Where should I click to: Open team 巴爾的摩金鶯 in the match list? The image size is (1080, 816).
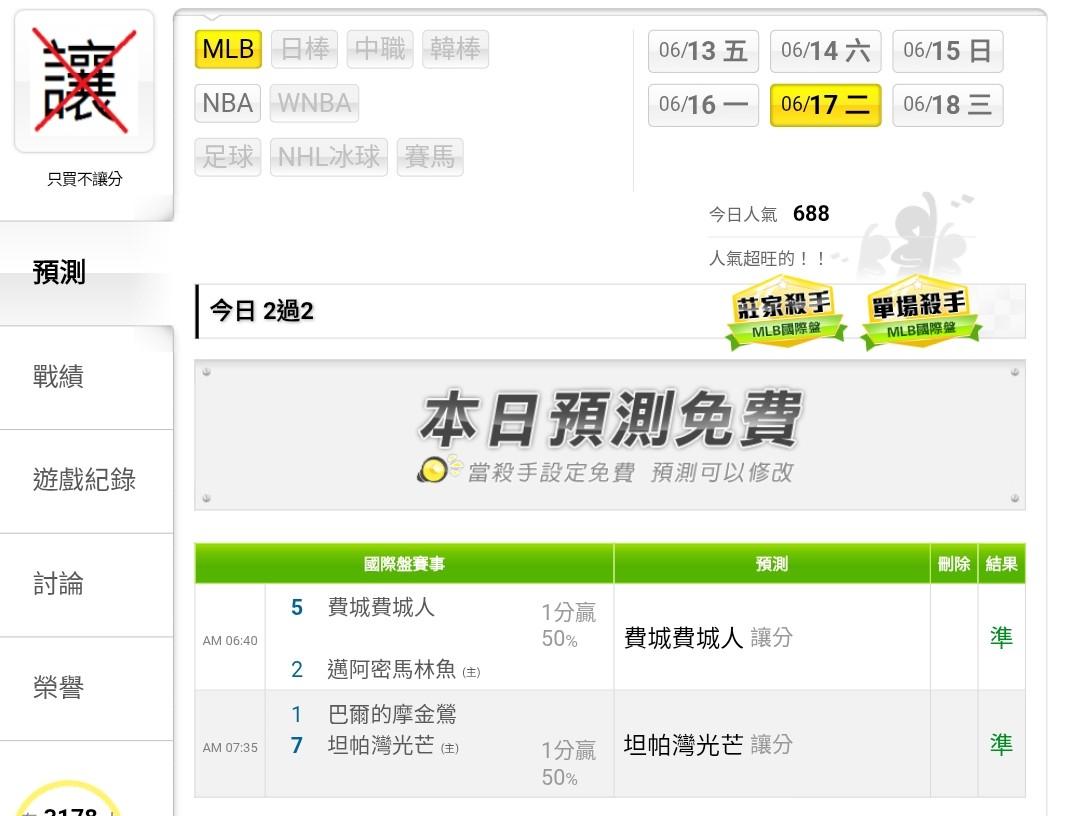(x=392, y=714)
